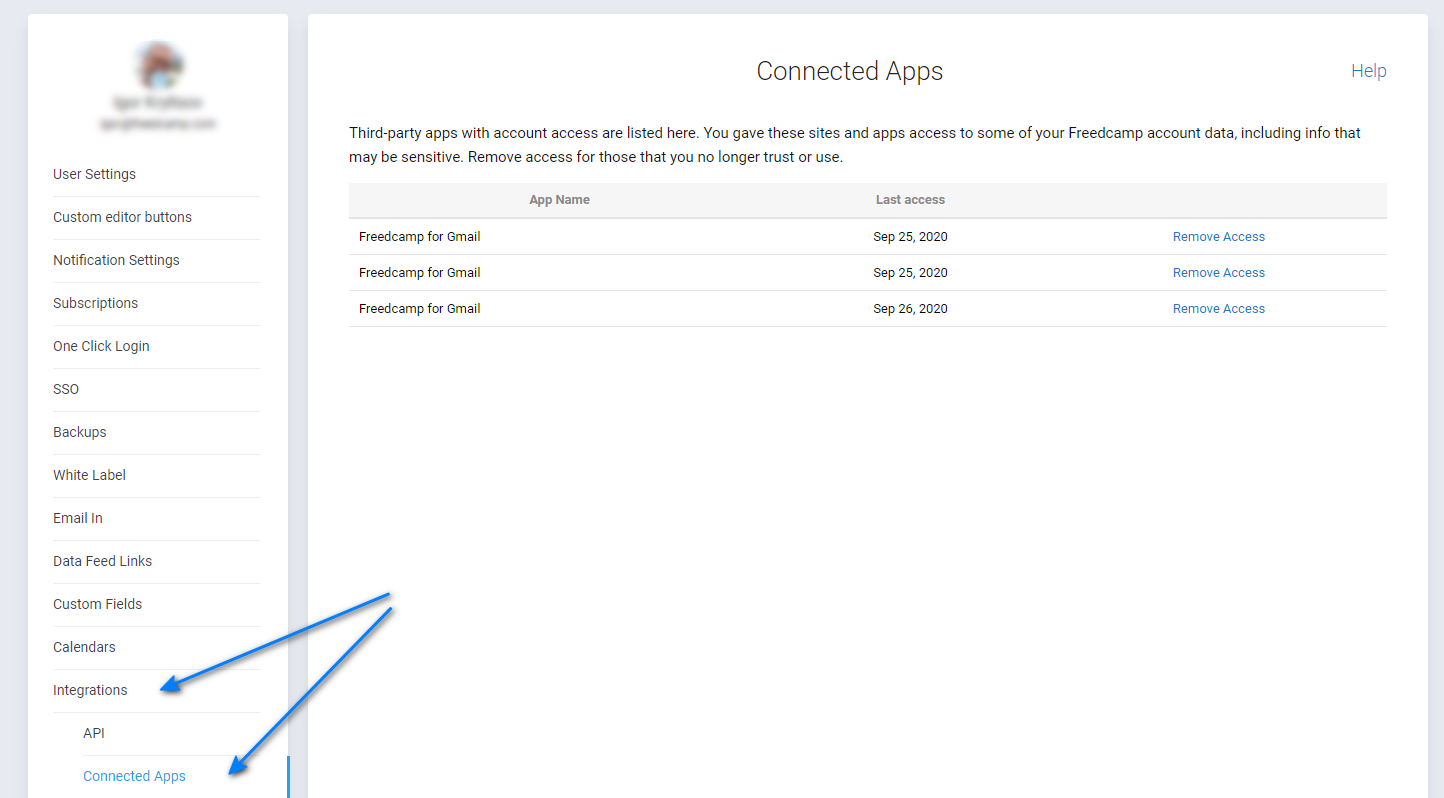Image resolution: width=1444 pixels, height=798 pixels.
Task: Remove access for first Freedcamp for Gmail
Action: click(1218, 237)
